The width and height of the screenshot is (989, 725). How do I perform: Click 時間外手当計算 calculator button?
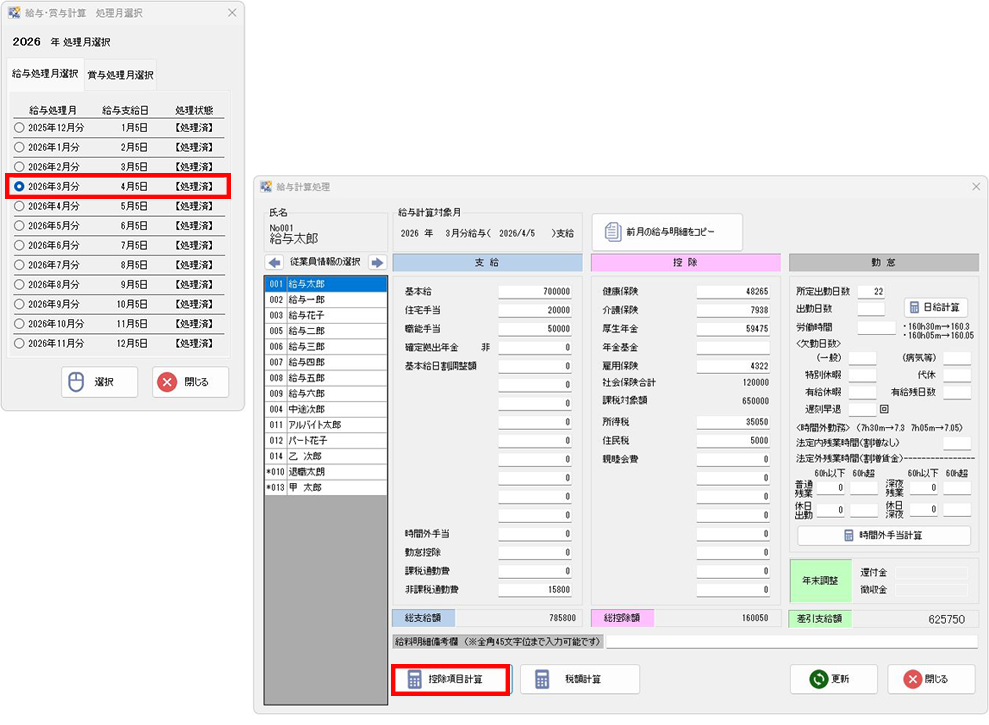coord(884,535)
